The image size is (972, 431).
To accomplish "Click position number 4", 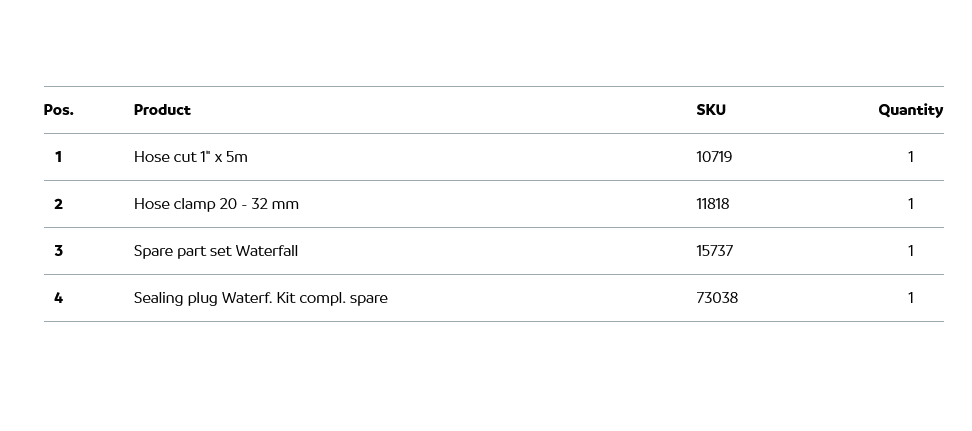I will tap(58, 298).
